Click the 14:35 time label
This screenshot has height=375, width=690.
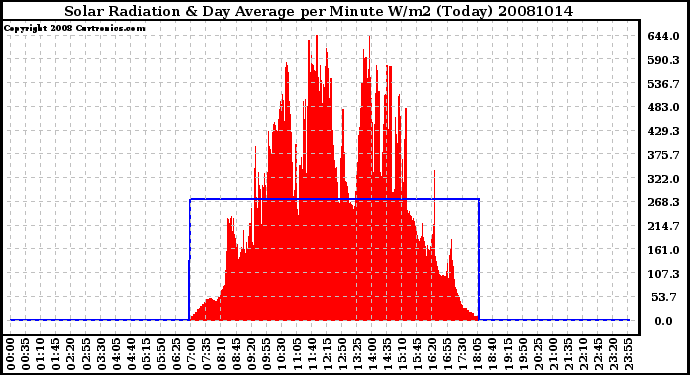tap(387, 354)
